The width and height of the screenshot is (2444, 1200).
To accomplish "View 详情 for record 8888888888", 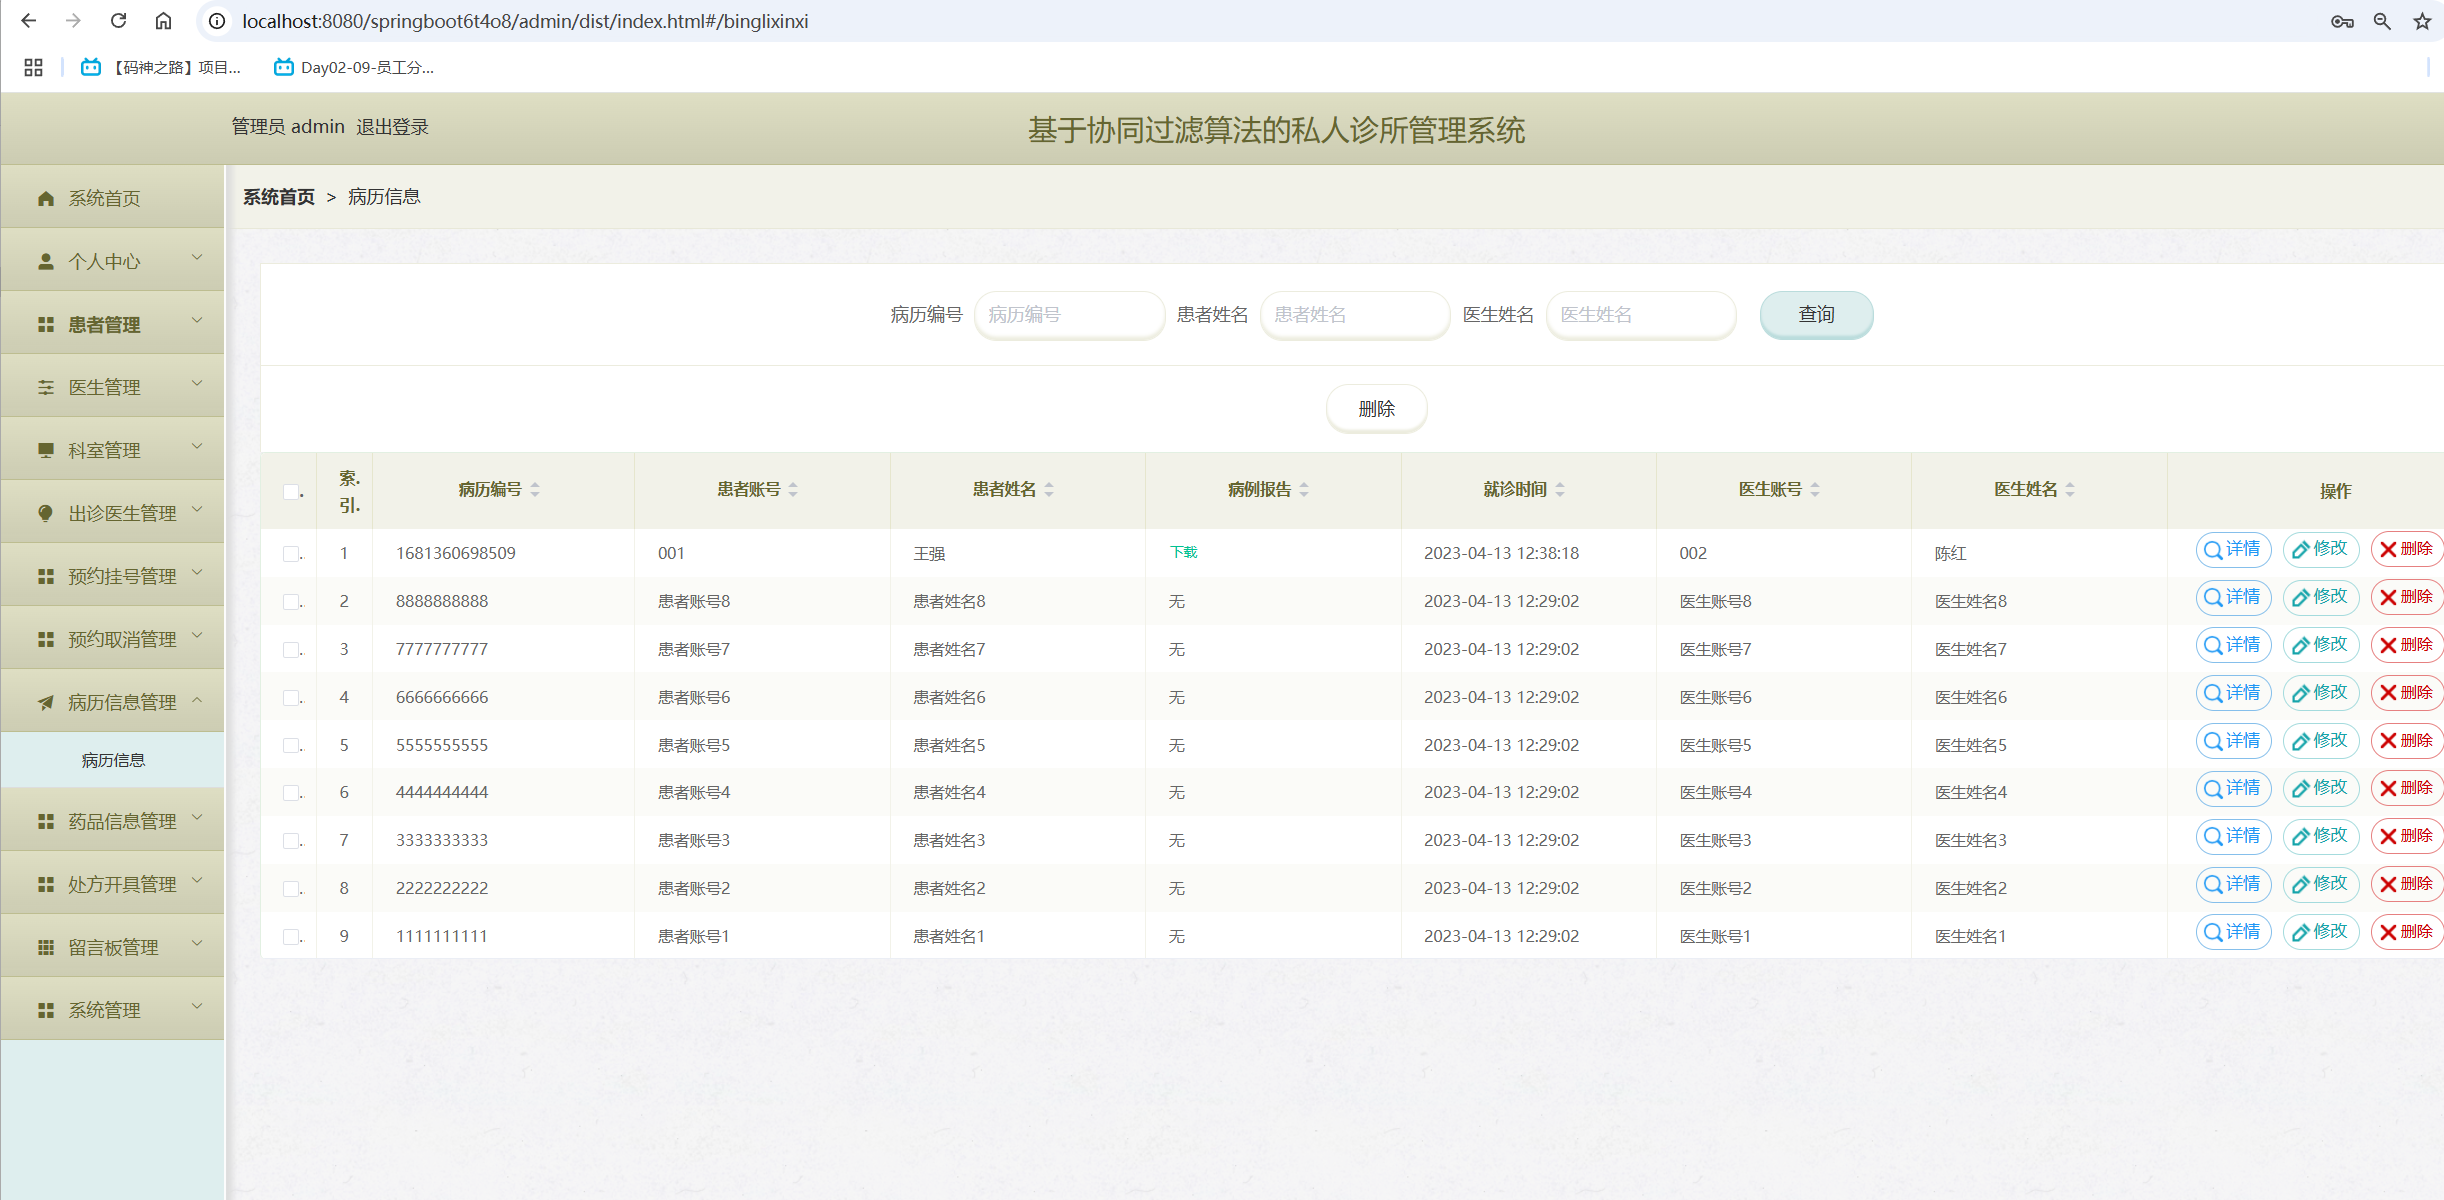I will (x=2233, y=597).
